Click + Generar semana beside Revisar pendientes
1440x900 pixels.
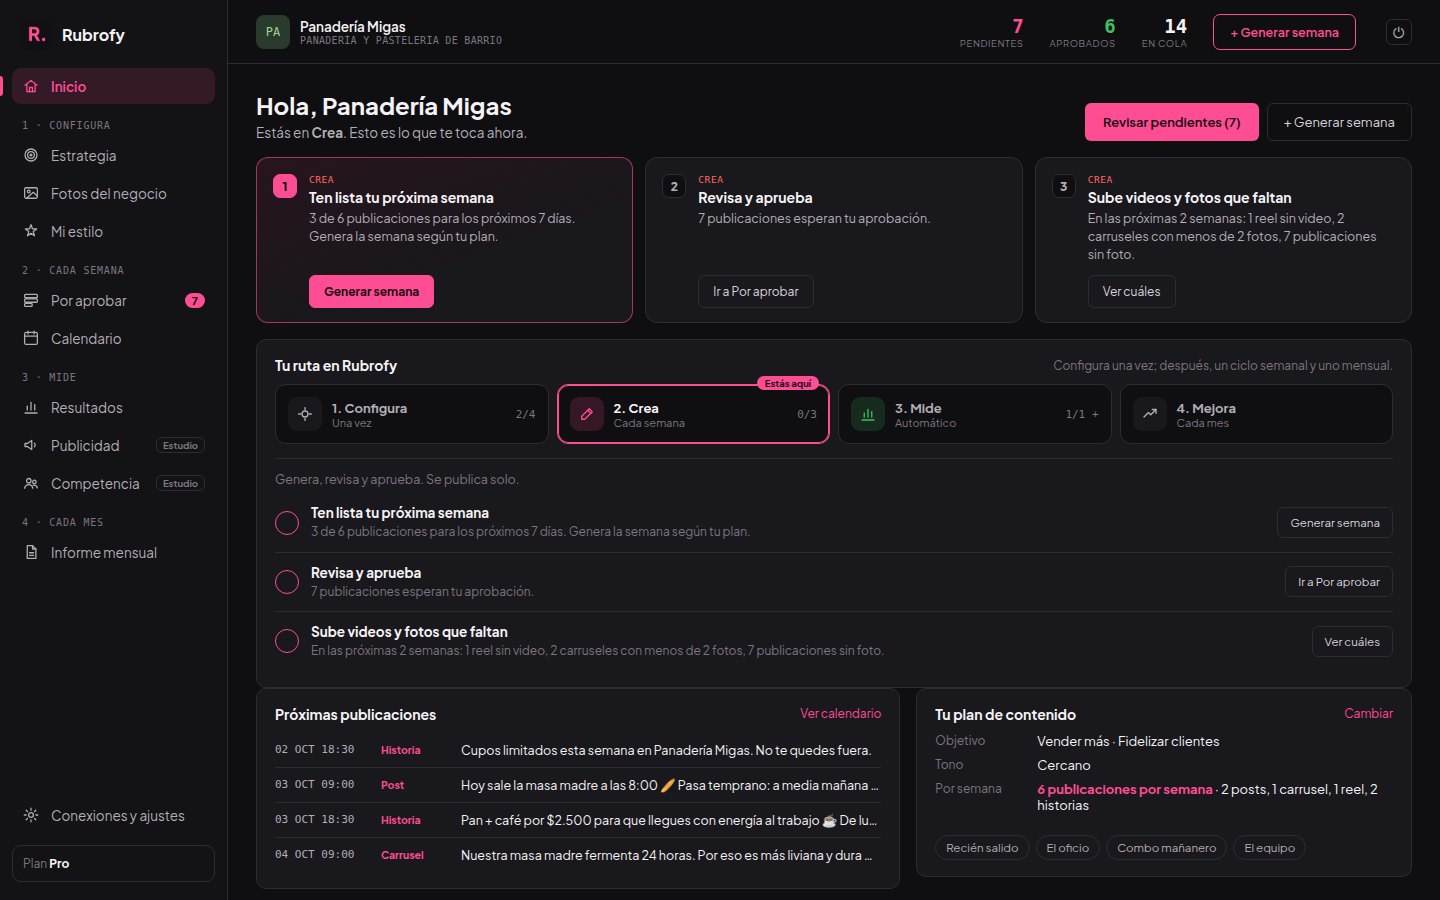(1339, 122)
